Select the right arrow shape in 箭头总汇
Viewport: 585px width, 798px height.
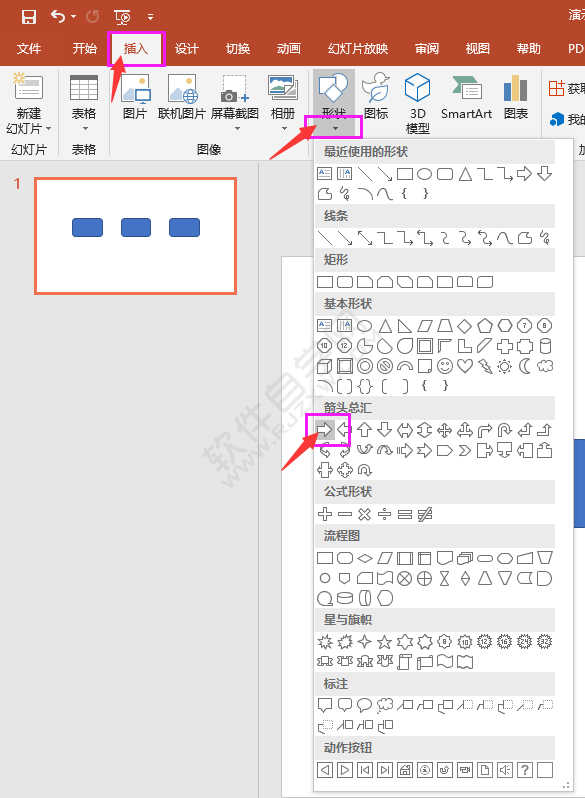click(x=324, y=430)
